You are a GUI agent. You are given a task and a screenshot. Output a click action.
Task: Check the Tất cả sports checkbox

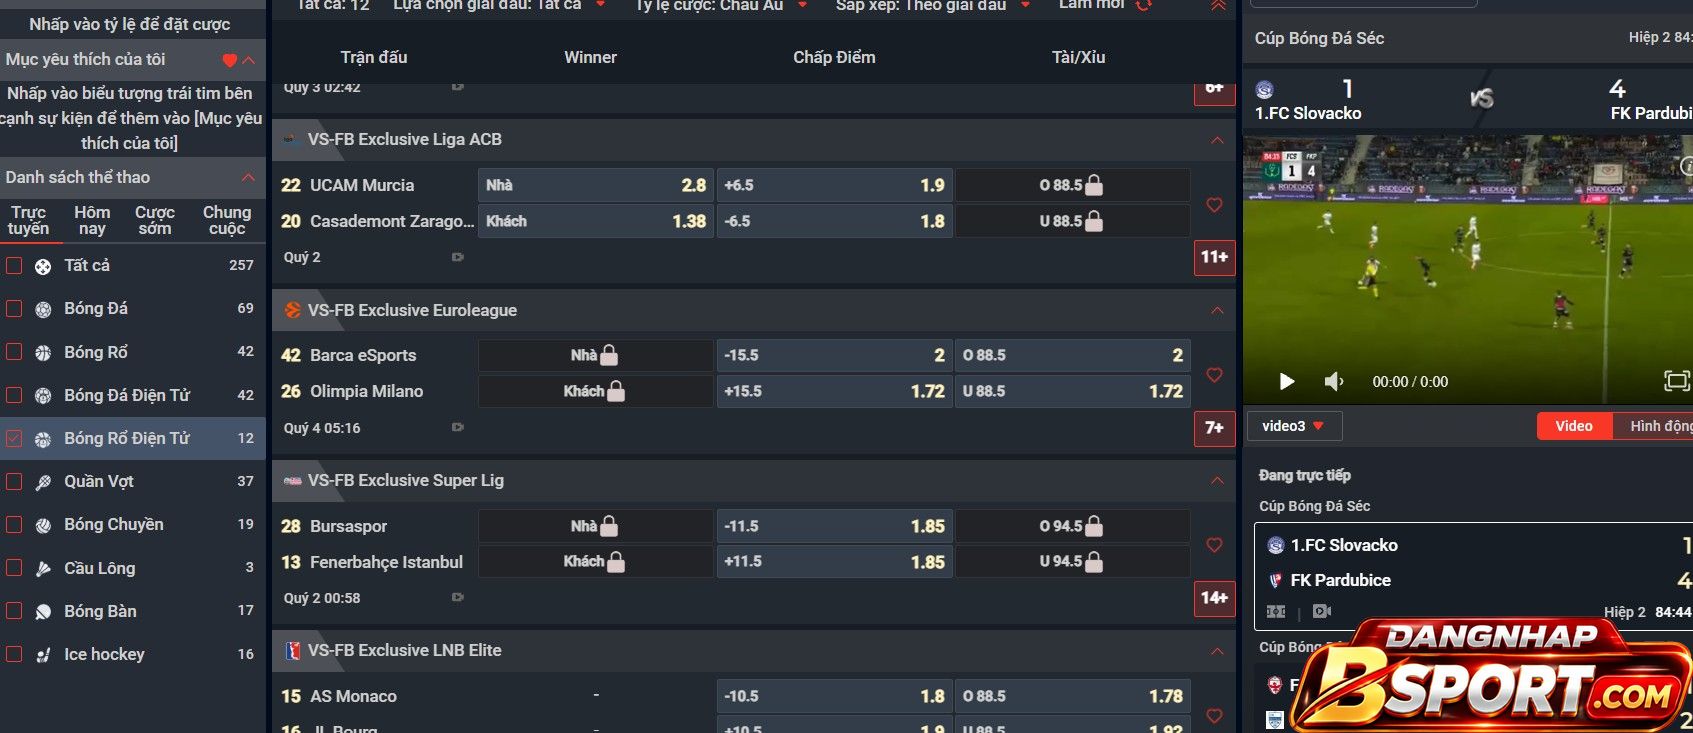click(14, 266)
